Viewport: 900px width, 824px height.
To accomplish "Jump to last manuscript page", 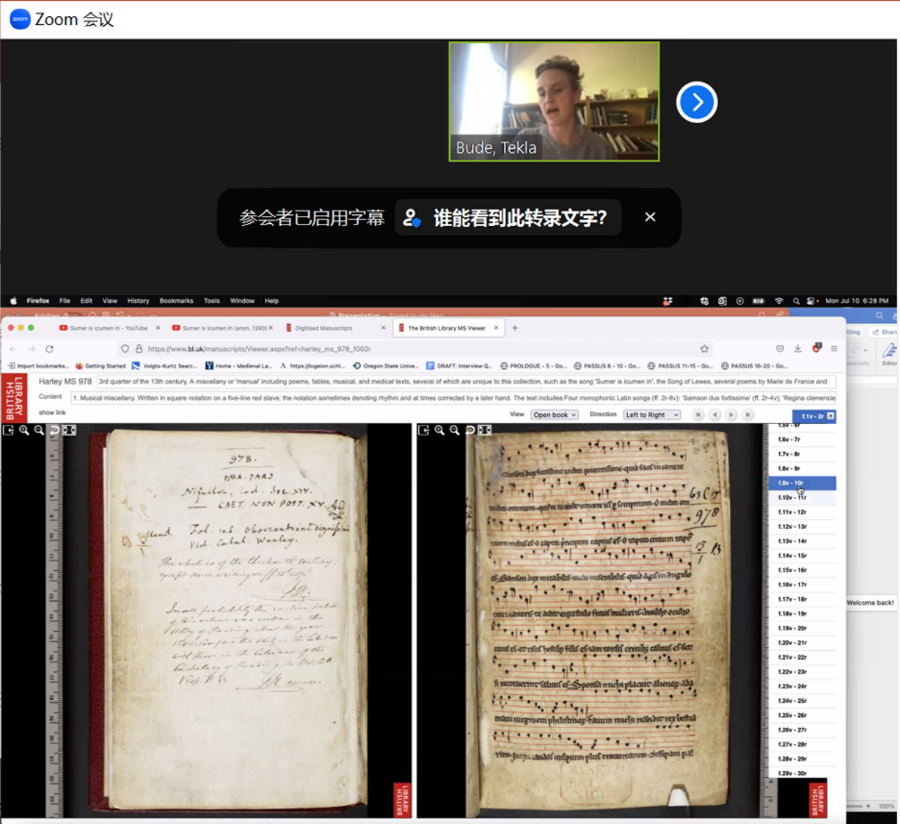I will coord(747,415).
